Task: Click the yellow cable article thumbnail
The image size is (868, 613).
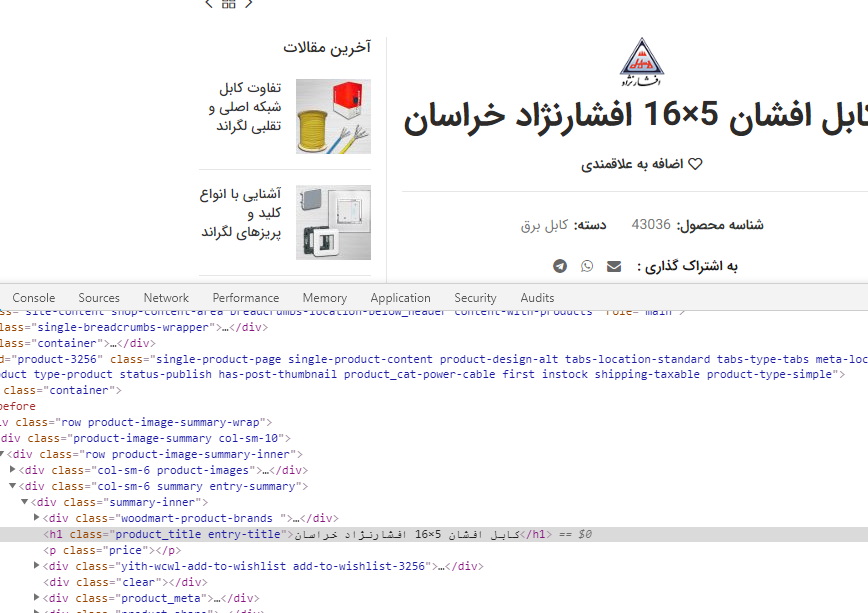Action: [x=333, y=116]
